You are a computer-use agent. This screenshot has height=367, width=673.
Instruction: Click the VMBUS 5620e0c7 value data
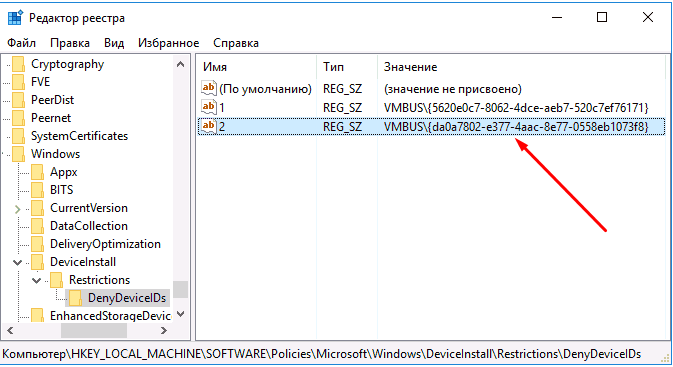pos(516,108)
